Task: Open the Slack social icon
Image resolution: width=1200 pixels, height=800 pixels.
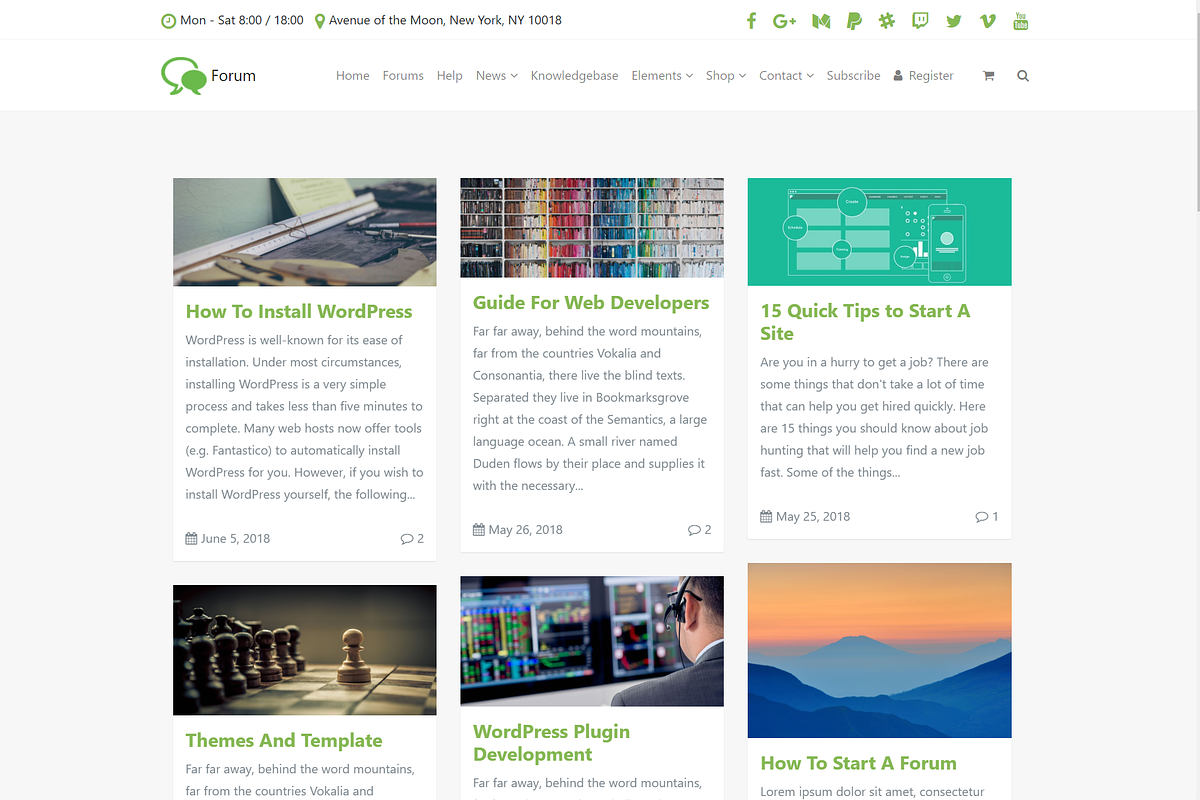Action: (887, 21)
